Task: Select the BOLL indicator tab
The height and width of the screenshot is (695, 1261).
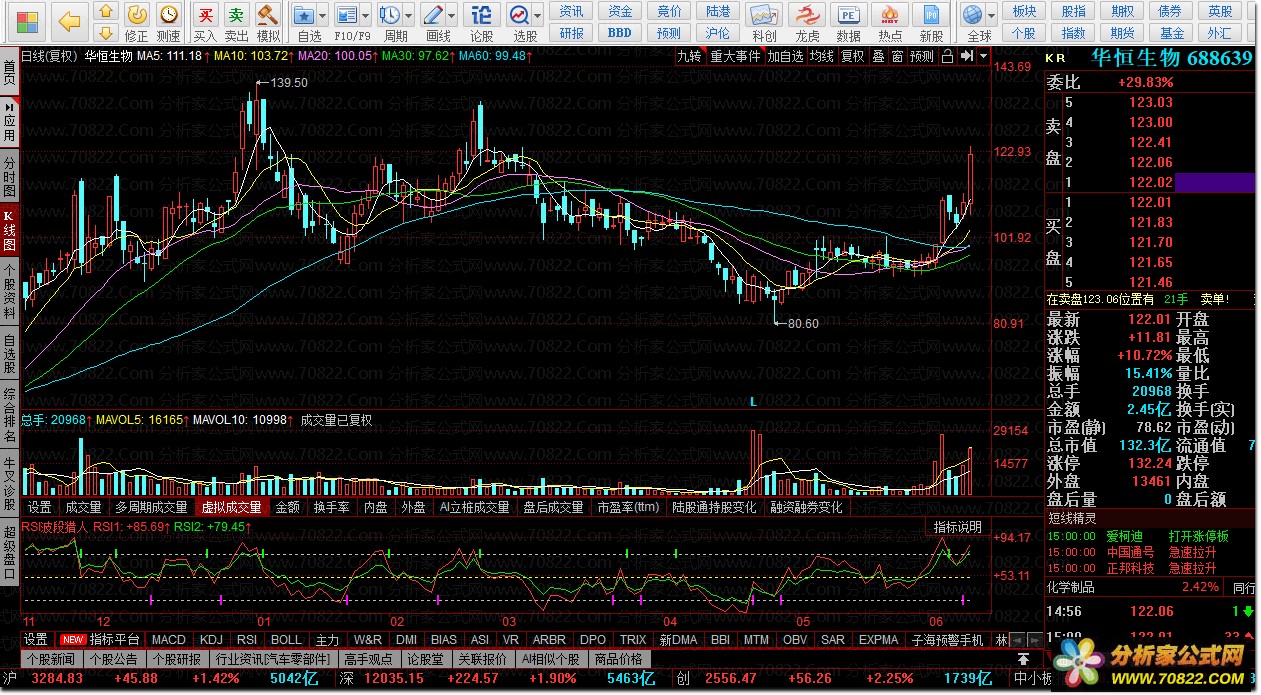Action: (286, 639)
